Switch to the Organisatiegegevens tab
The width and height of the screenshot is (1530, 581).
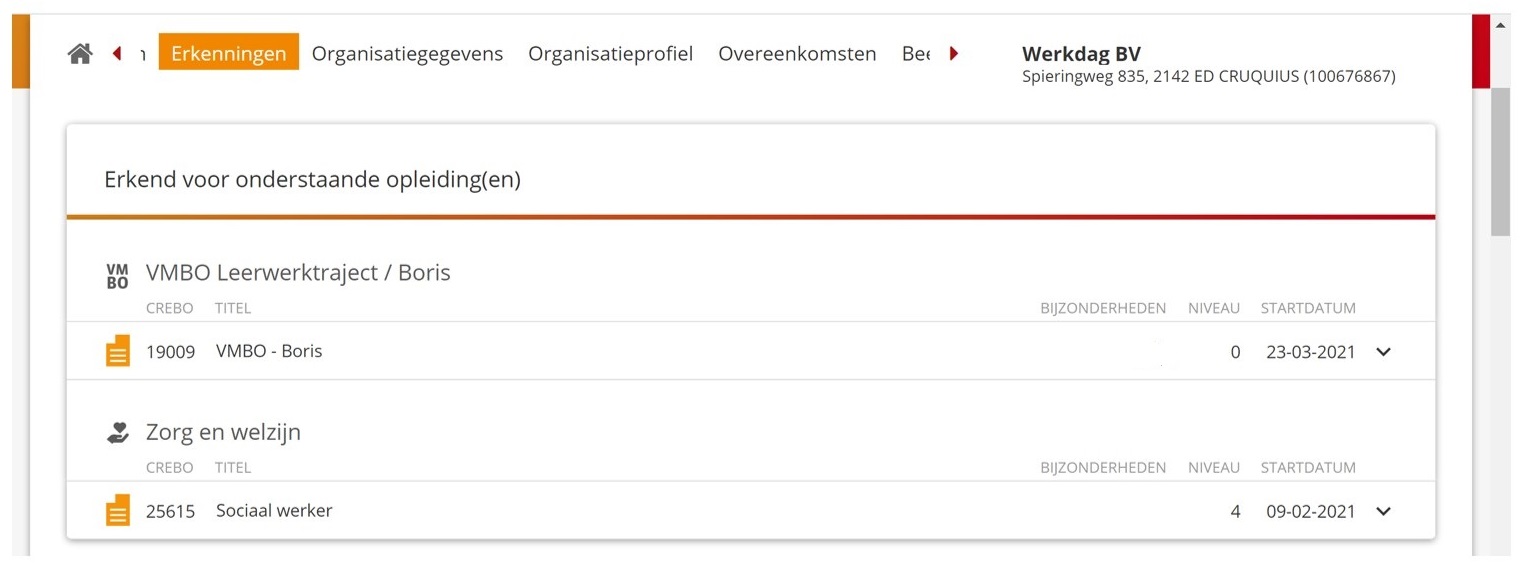coord(407,53)
